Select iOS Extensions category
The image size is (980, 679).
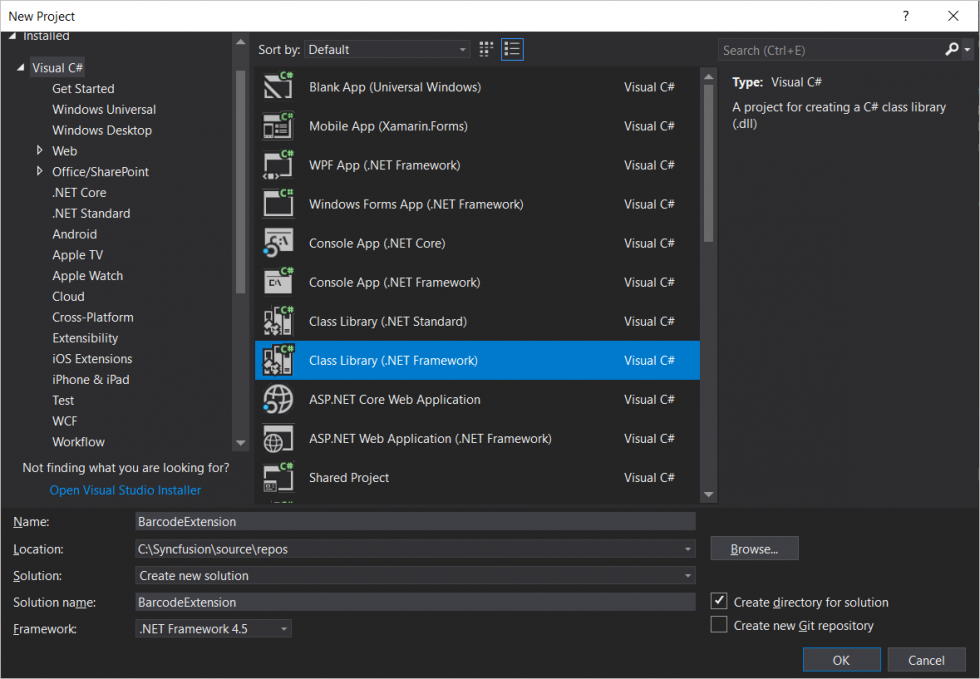pyautogui.click(x=92, y=359)
